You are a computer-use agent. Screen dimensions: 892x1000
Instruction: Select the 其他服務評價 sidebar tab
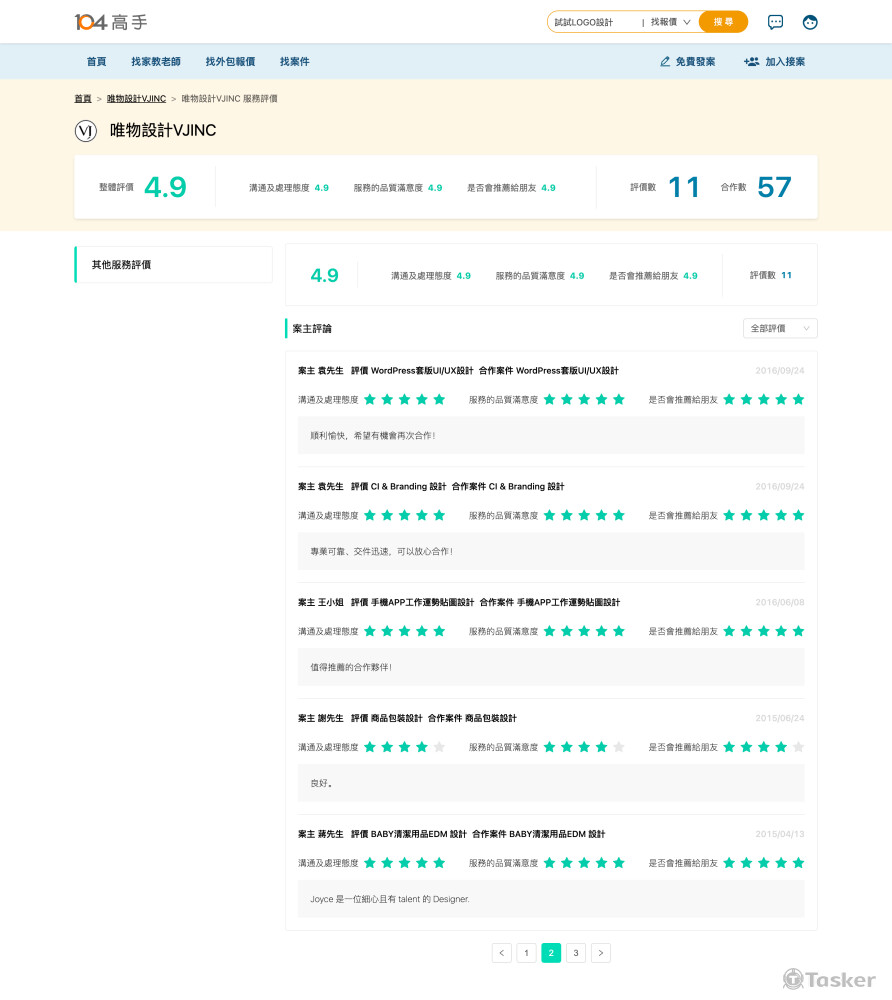(x=174, y=265)
